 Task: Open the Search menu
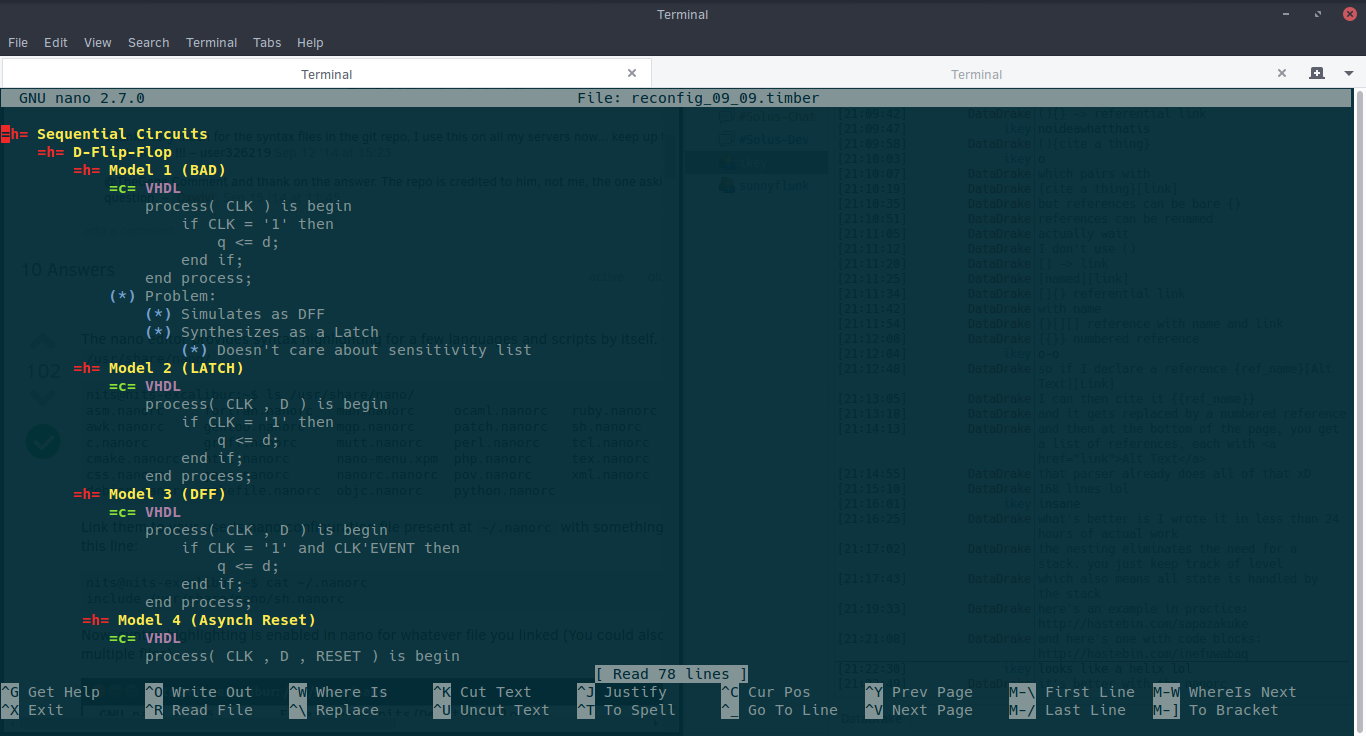[x=148, y=43]
